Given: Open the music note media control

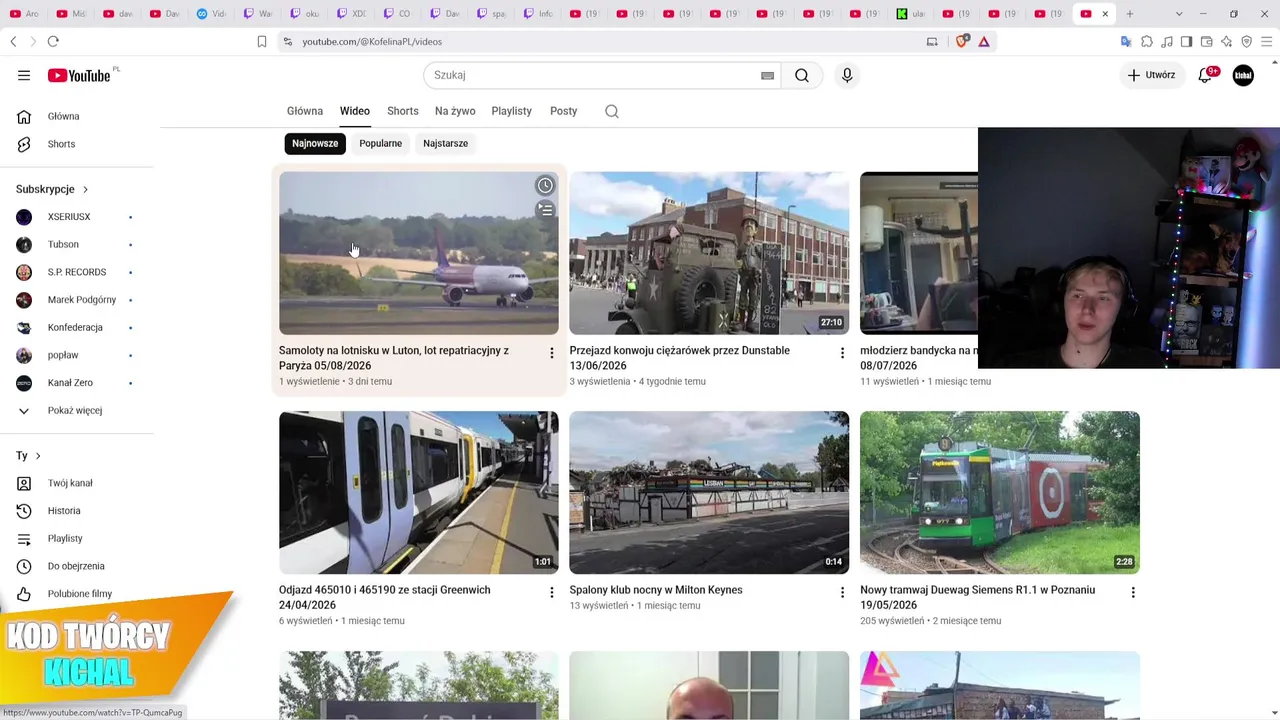Looking at the screenshot, I should pyautogui.click(x=1167, y=41).
